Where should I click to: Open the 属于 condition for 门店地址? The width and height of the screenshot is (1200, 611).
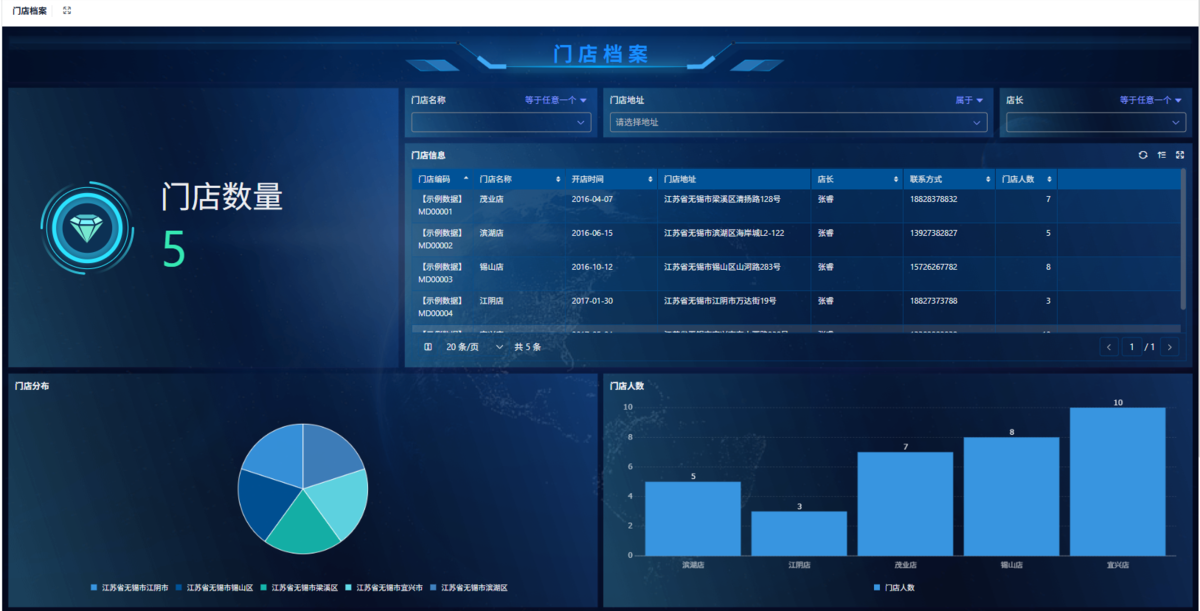pyautogui.click(x=969, y=100)
